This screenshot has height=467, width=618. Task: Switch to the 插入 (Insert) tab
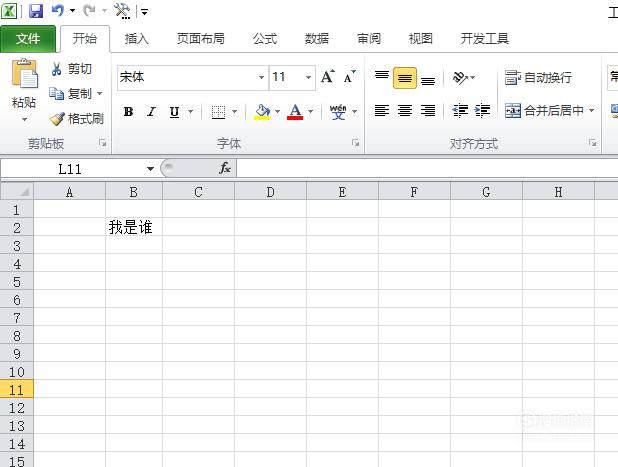point(136,39)
